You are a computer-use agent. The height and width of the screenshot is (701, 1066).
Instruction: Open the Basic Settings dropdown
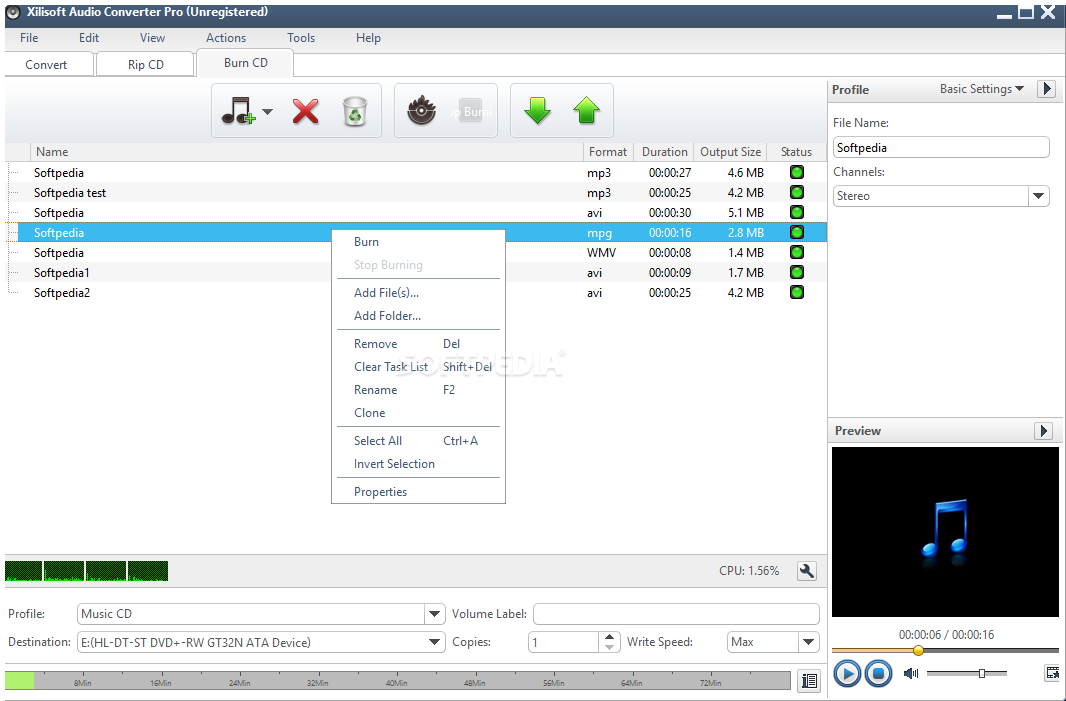click(982, 89)
